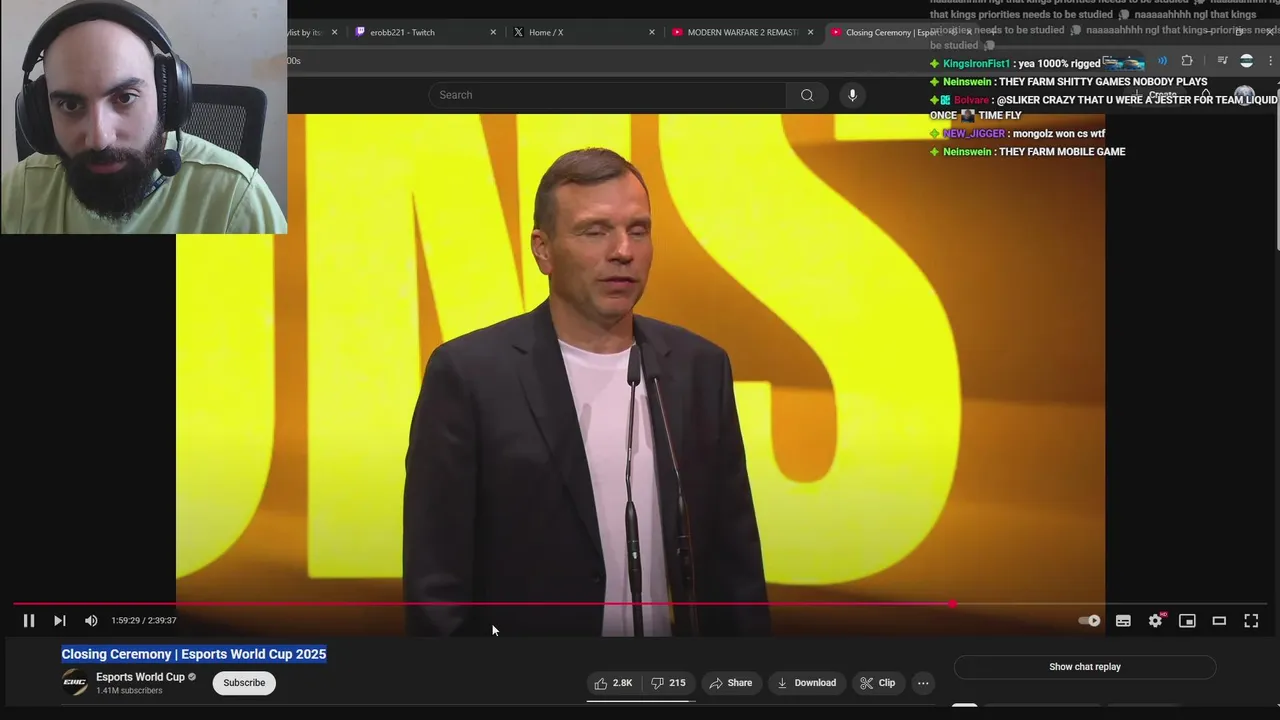This screenshot has height=720, width=1280.
Task: Click the 1.41M subscribers text
Action: tap(129, 691)
